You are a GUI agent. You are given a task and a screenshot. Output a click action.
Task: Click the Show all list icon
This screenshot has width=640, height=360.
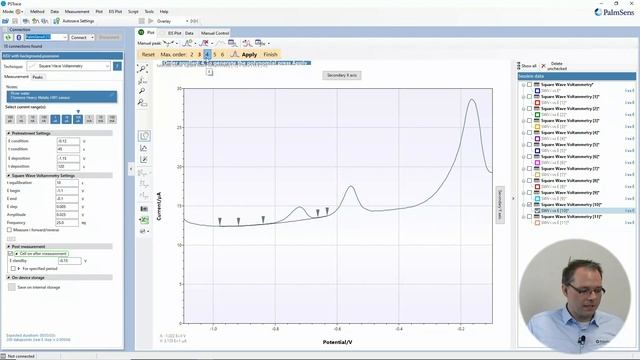tap(519, 66)
